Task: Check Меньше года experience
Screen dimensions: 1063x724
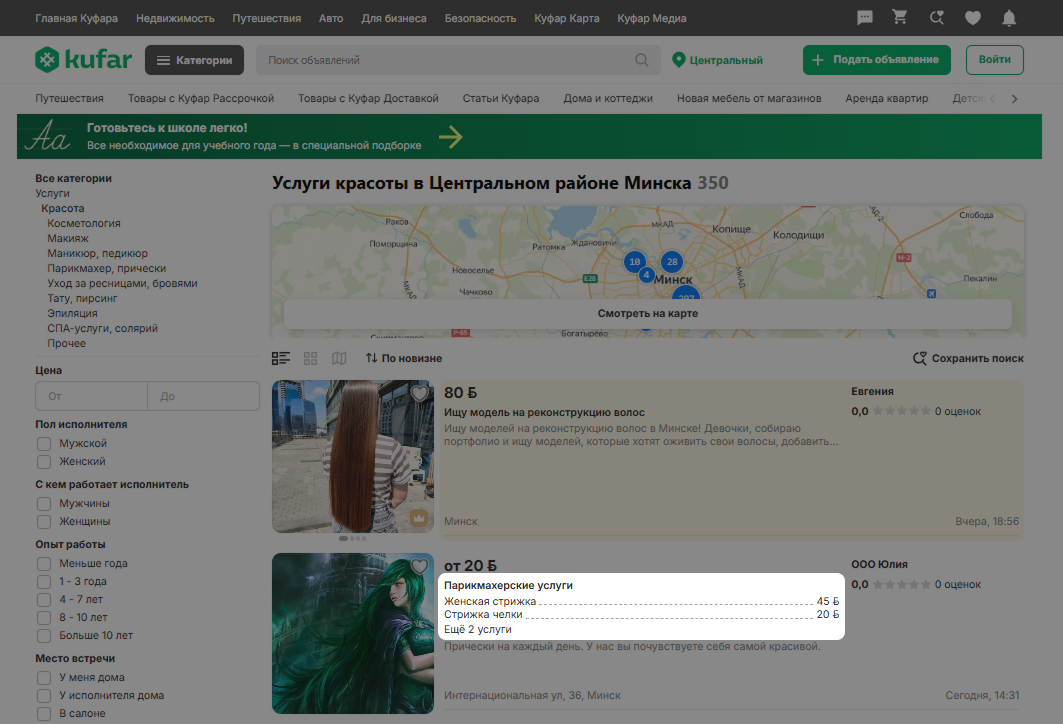Action: click(x=44, y=564)
